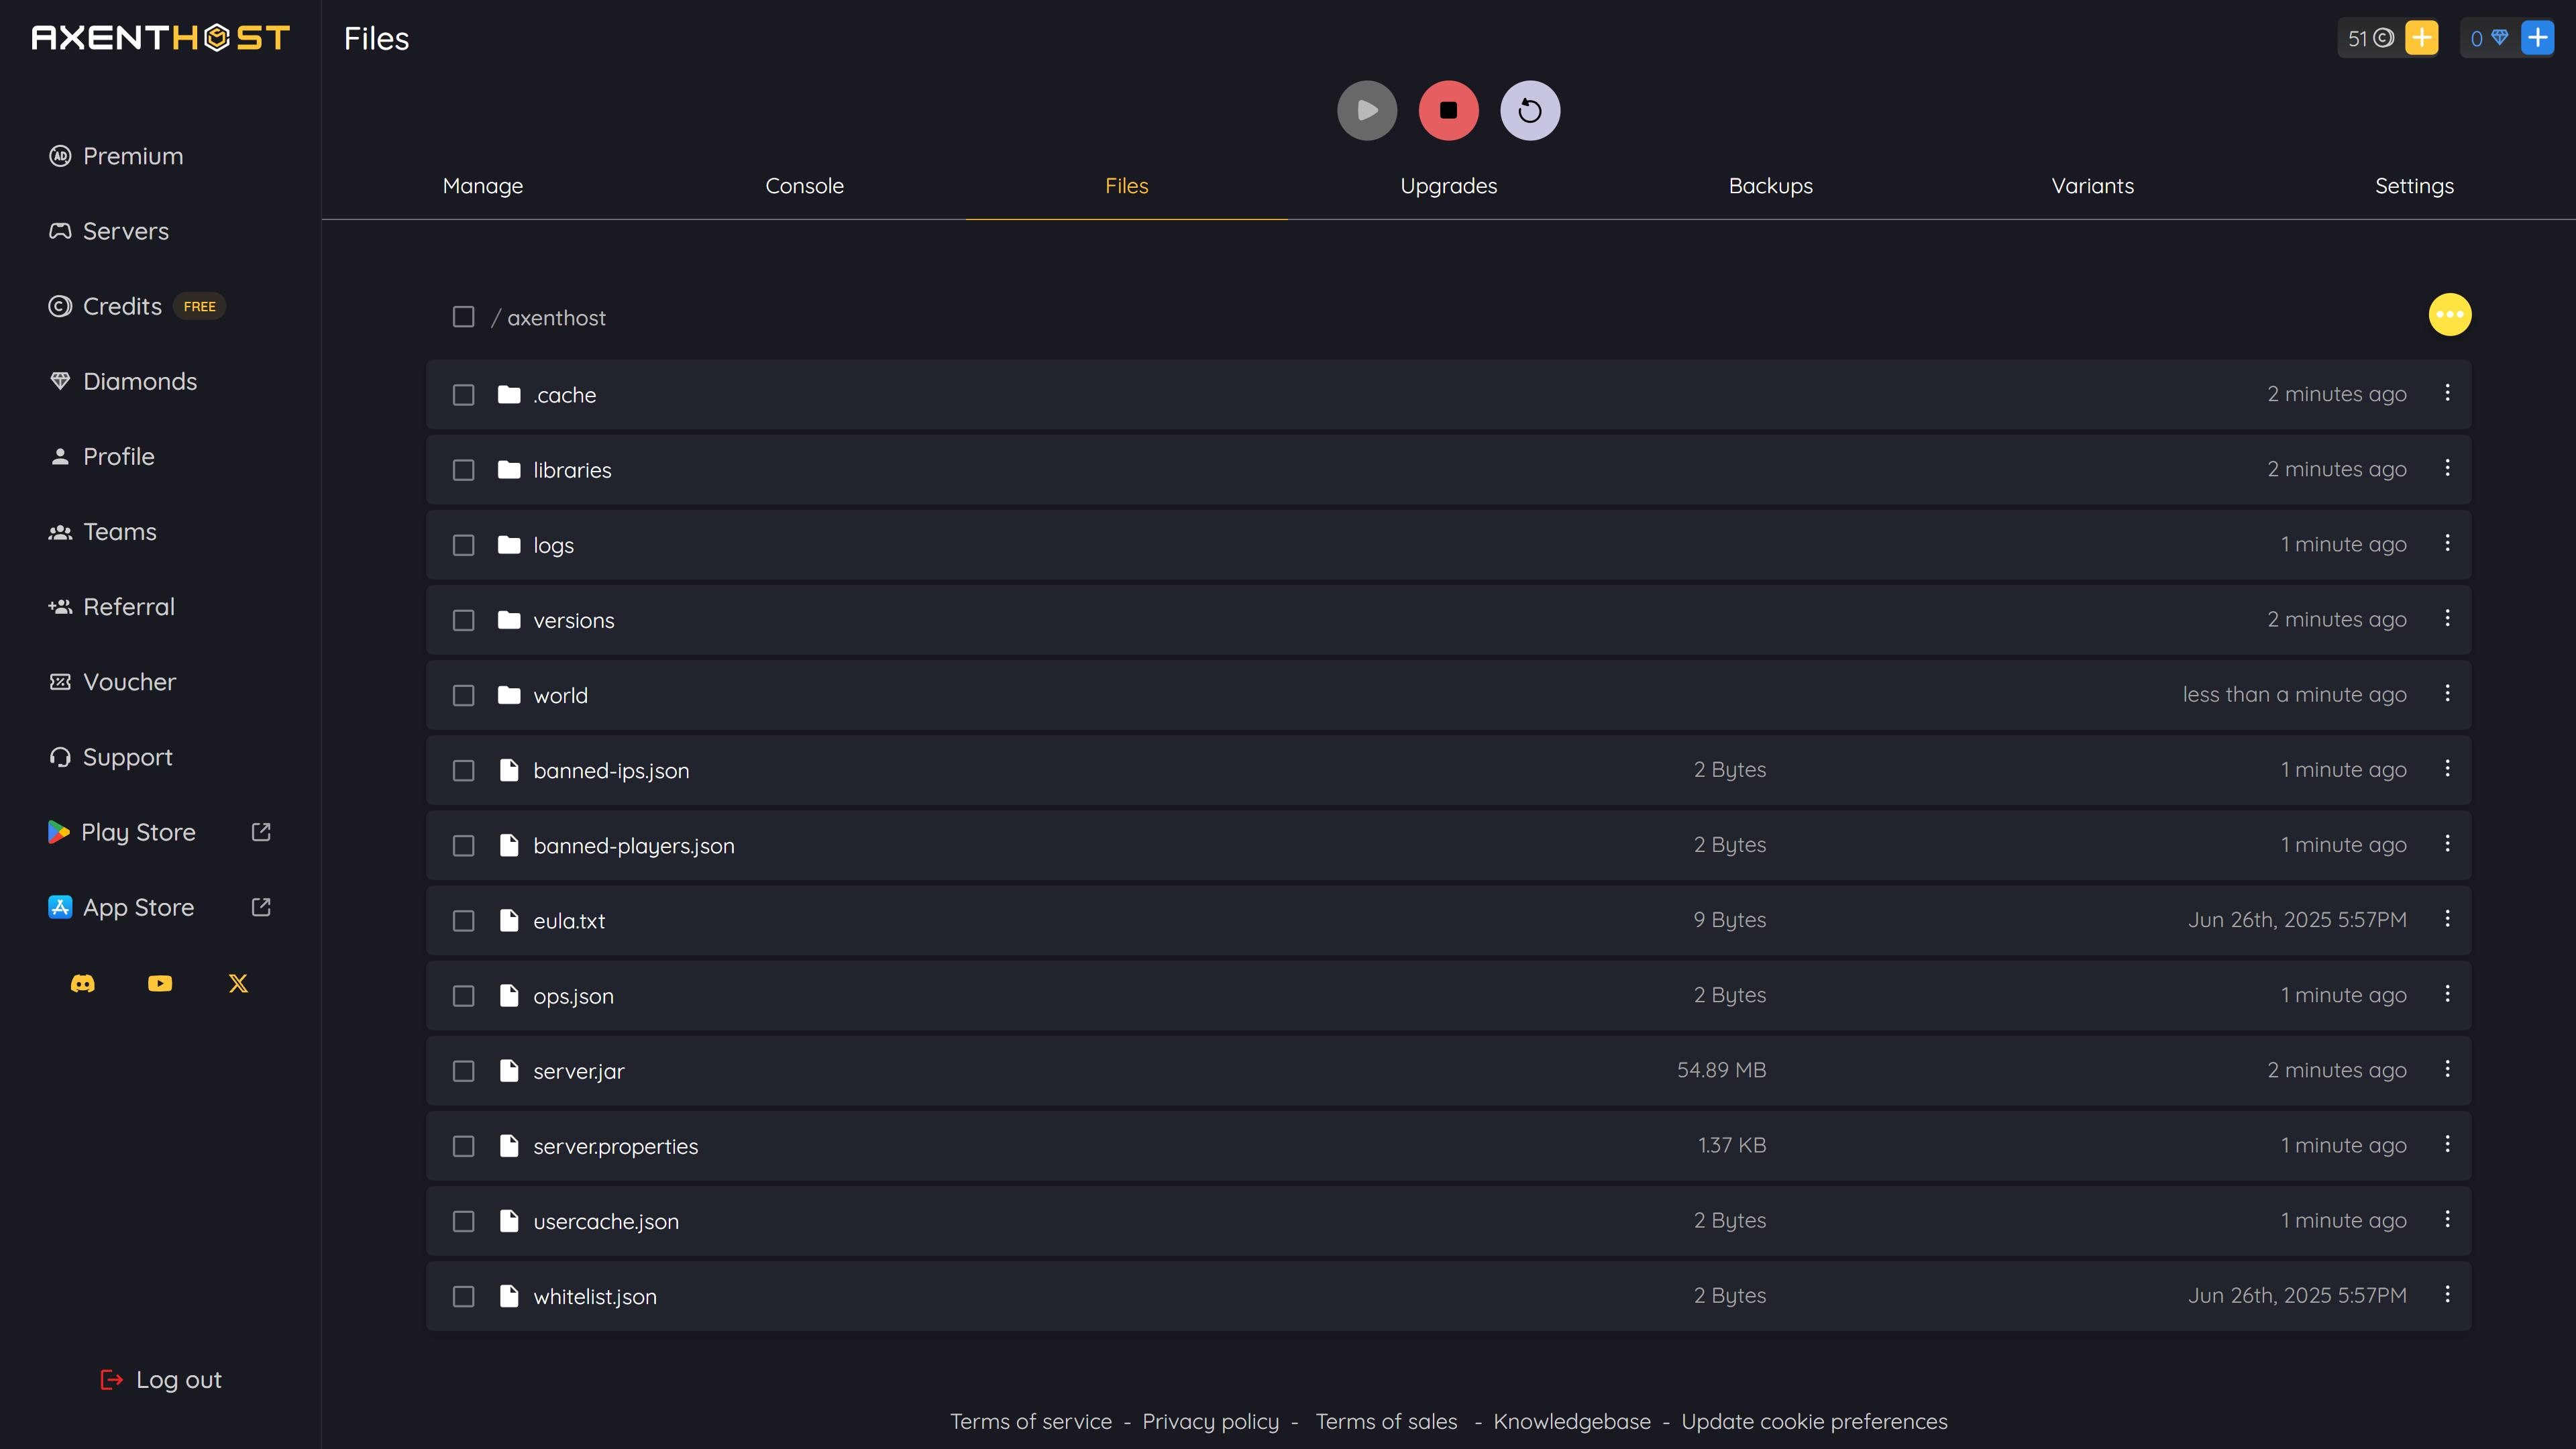Open Referral page in sidebar
This screenshot has height=1449, width=2576.
[112, 606]
